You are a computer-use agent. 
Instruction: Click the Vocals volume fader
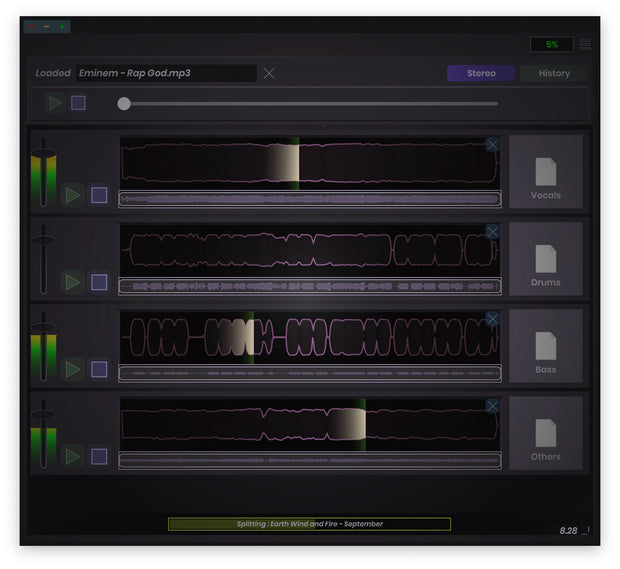coord(43,153)
